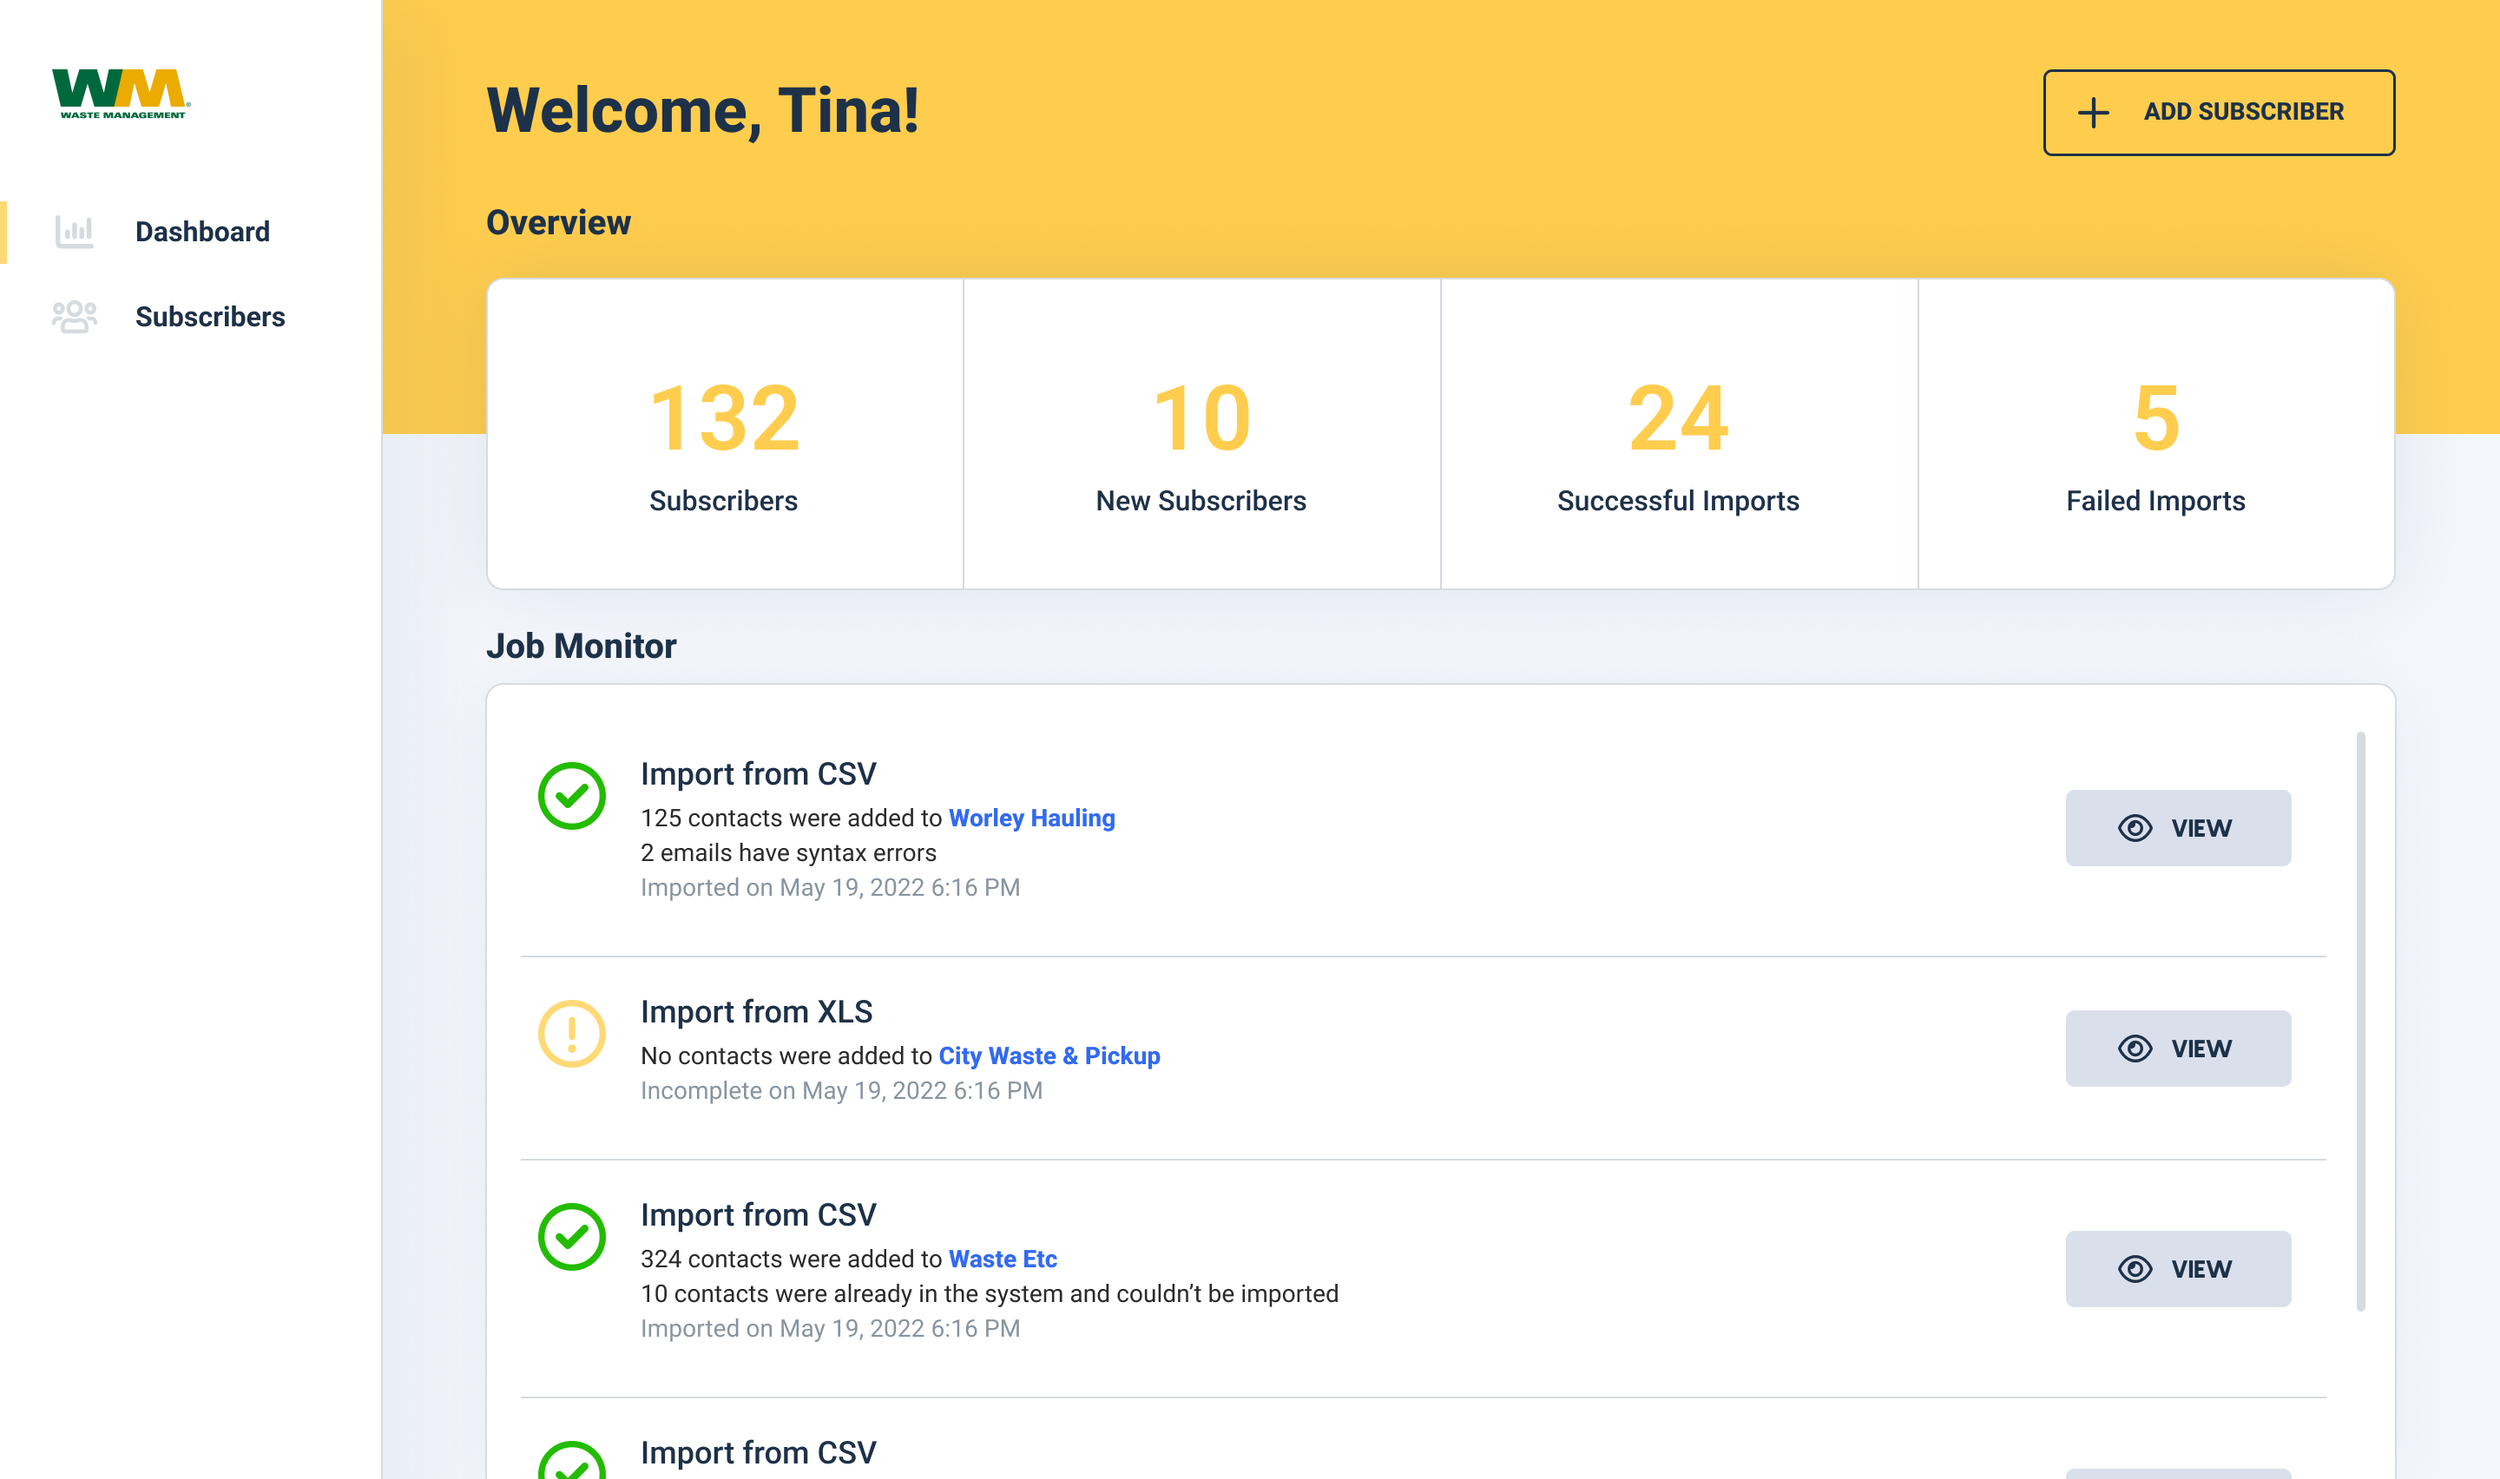Click the yellow warning icon on XLS import
Image resolution: width=2500 pixels, height=1479 pixels.
coord(572,1033)
